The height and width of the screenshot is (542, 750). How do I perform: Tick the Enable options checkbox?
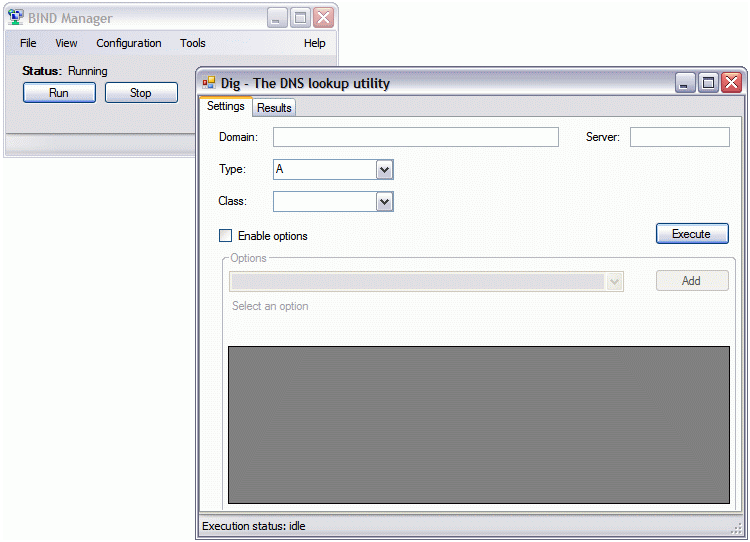(x=225, y=235)
